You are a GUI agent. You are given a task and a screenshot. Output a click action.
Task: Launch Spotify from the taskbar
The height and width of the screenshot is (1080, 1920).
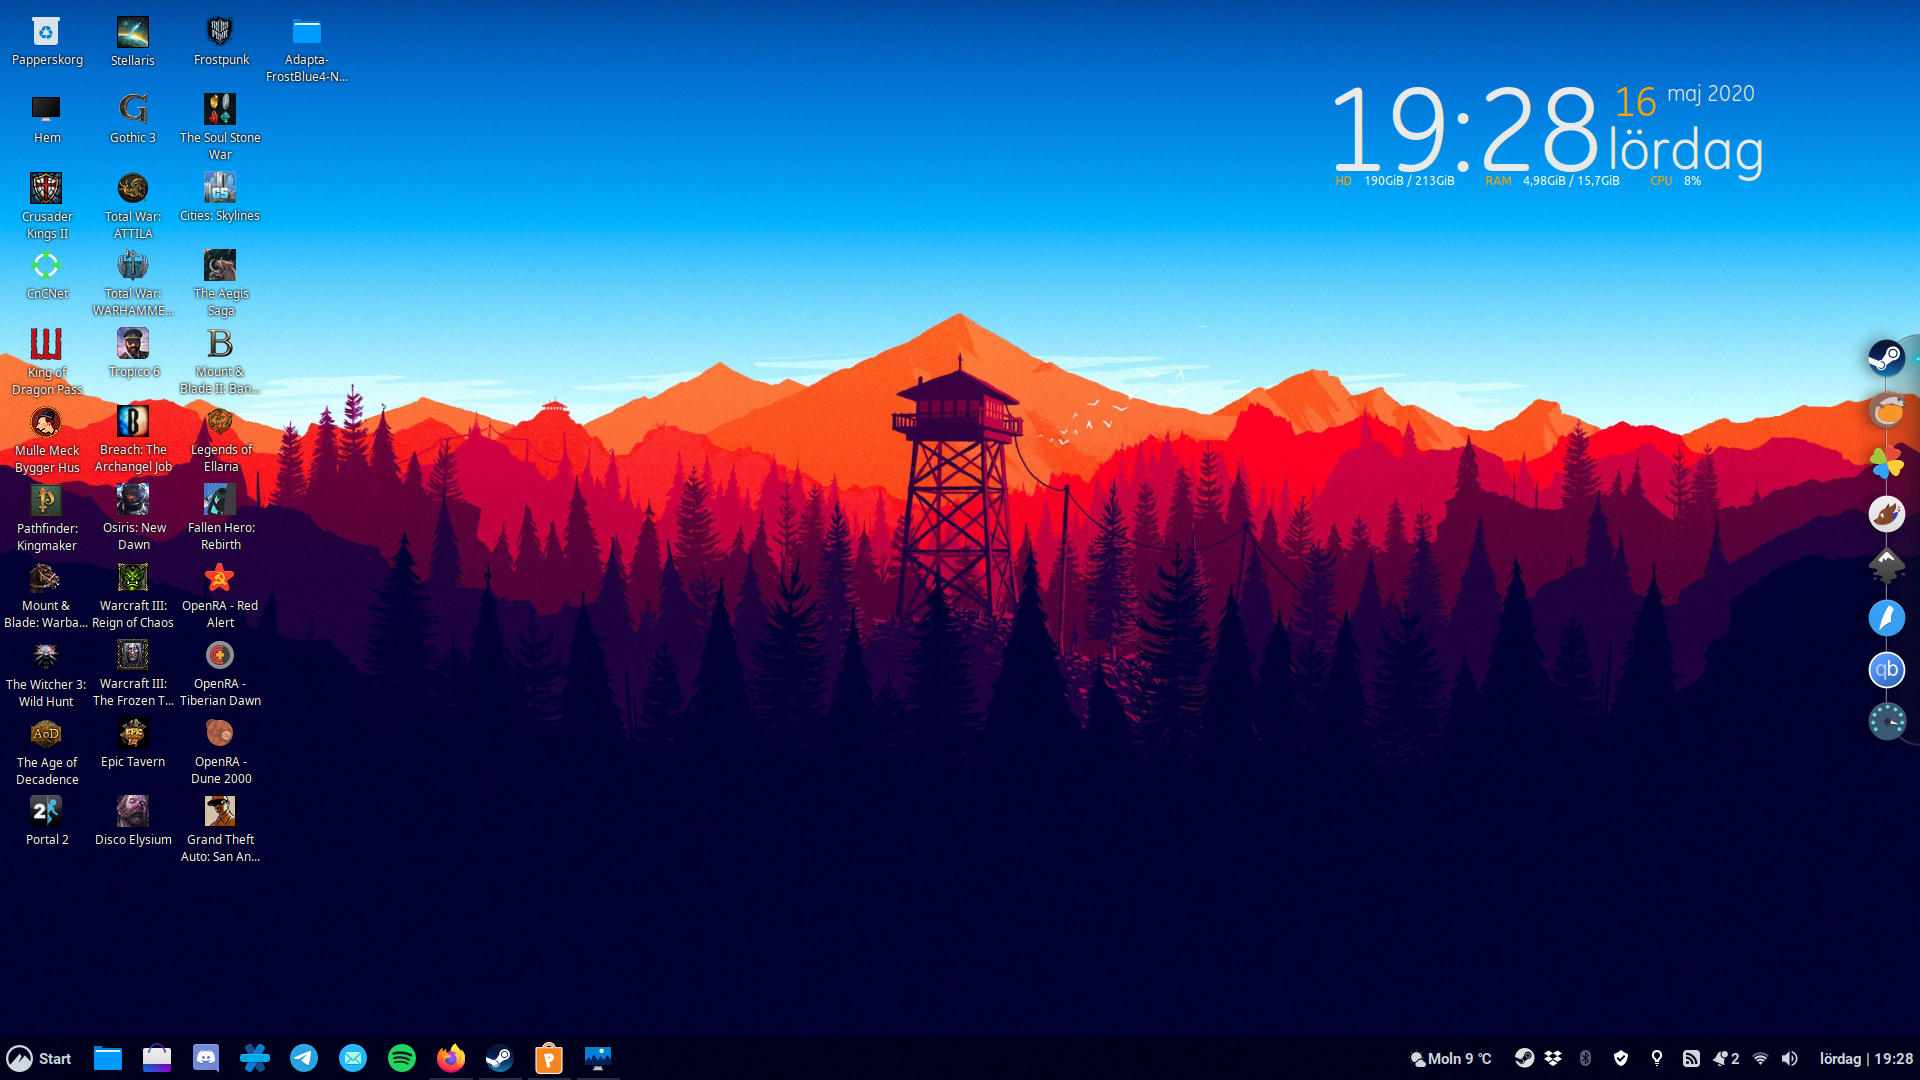pos(402,1058)
